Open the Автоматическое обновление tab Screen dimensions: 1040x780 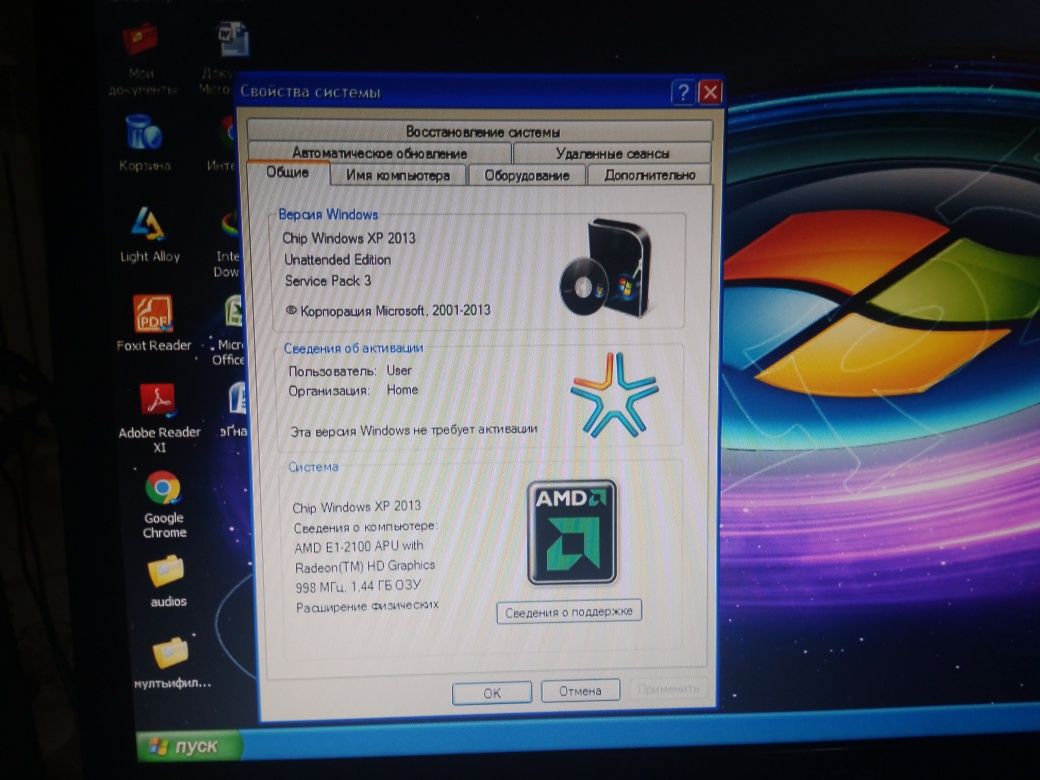click(379, 153)
